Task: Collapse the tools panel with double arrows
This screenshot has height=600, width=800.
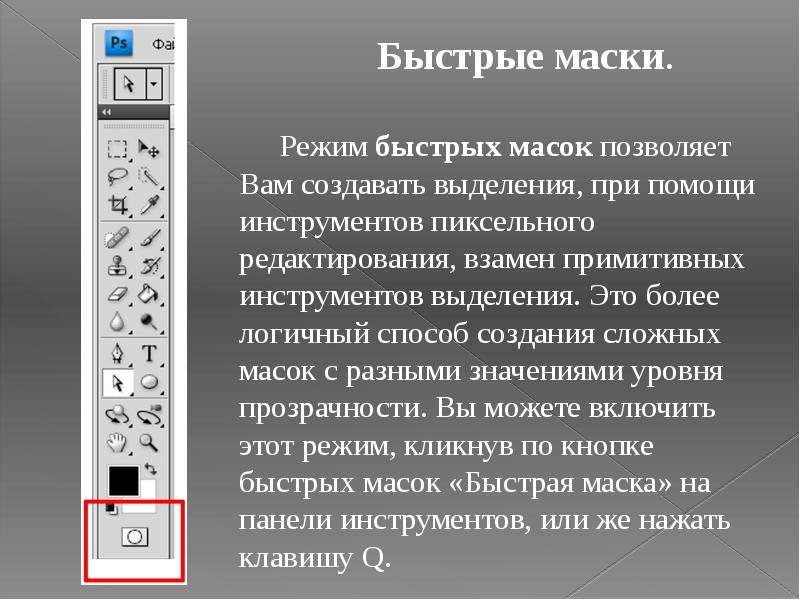Action: pyautogui.click(x=105, y=112)
